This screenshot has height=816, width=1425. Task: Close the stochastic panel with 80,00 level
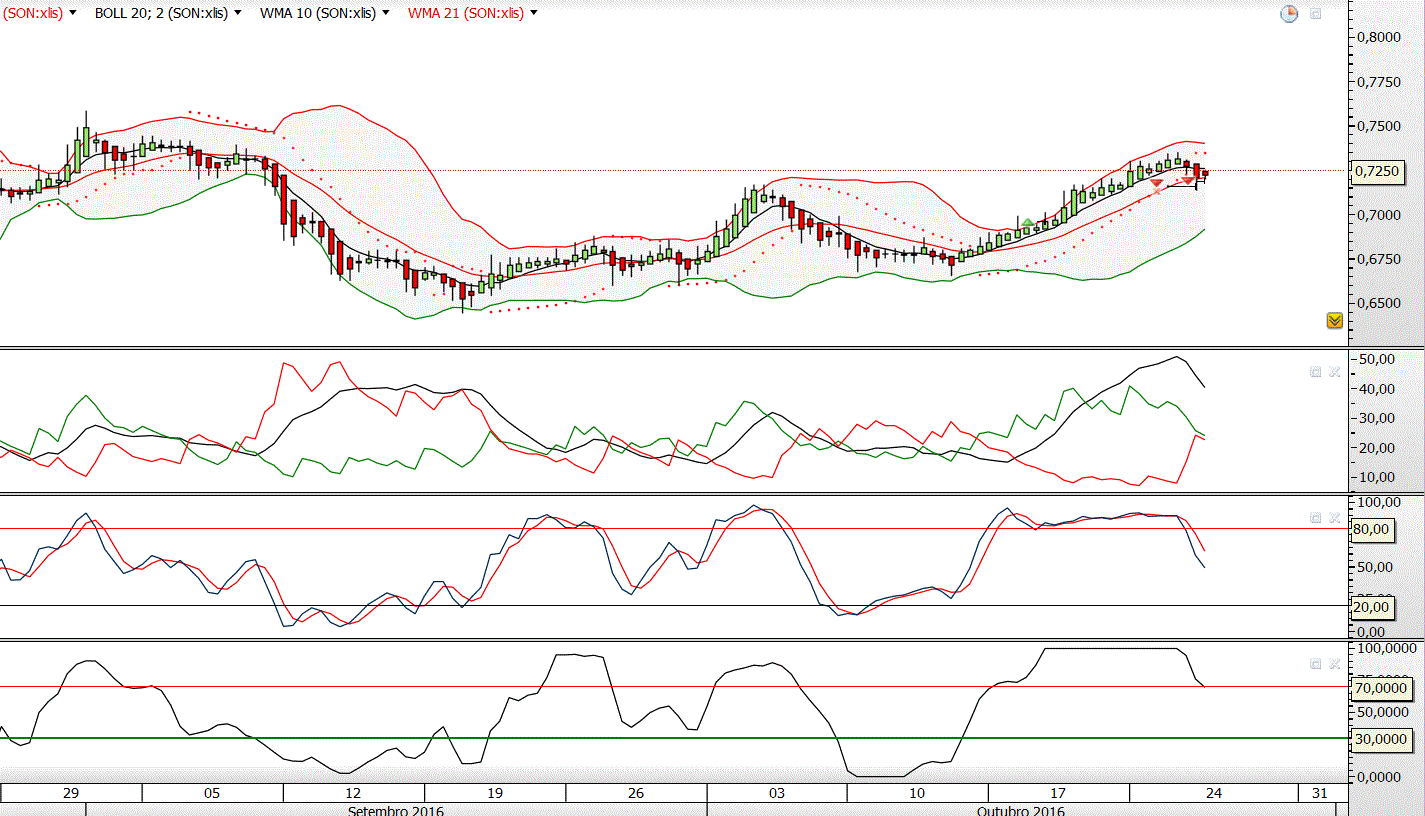coord(1334,517)
